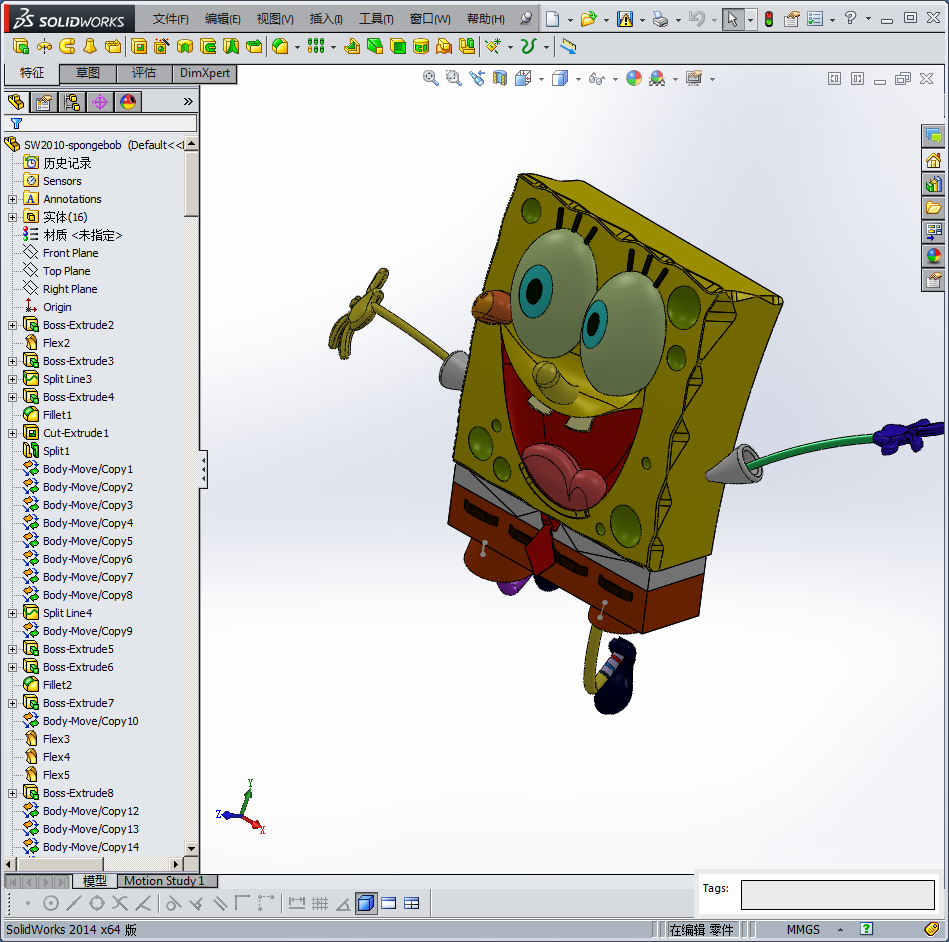The image size is (949, 942).
Task: Switch to the PropertyManager tab icon
Action: [x=44, y=102]
